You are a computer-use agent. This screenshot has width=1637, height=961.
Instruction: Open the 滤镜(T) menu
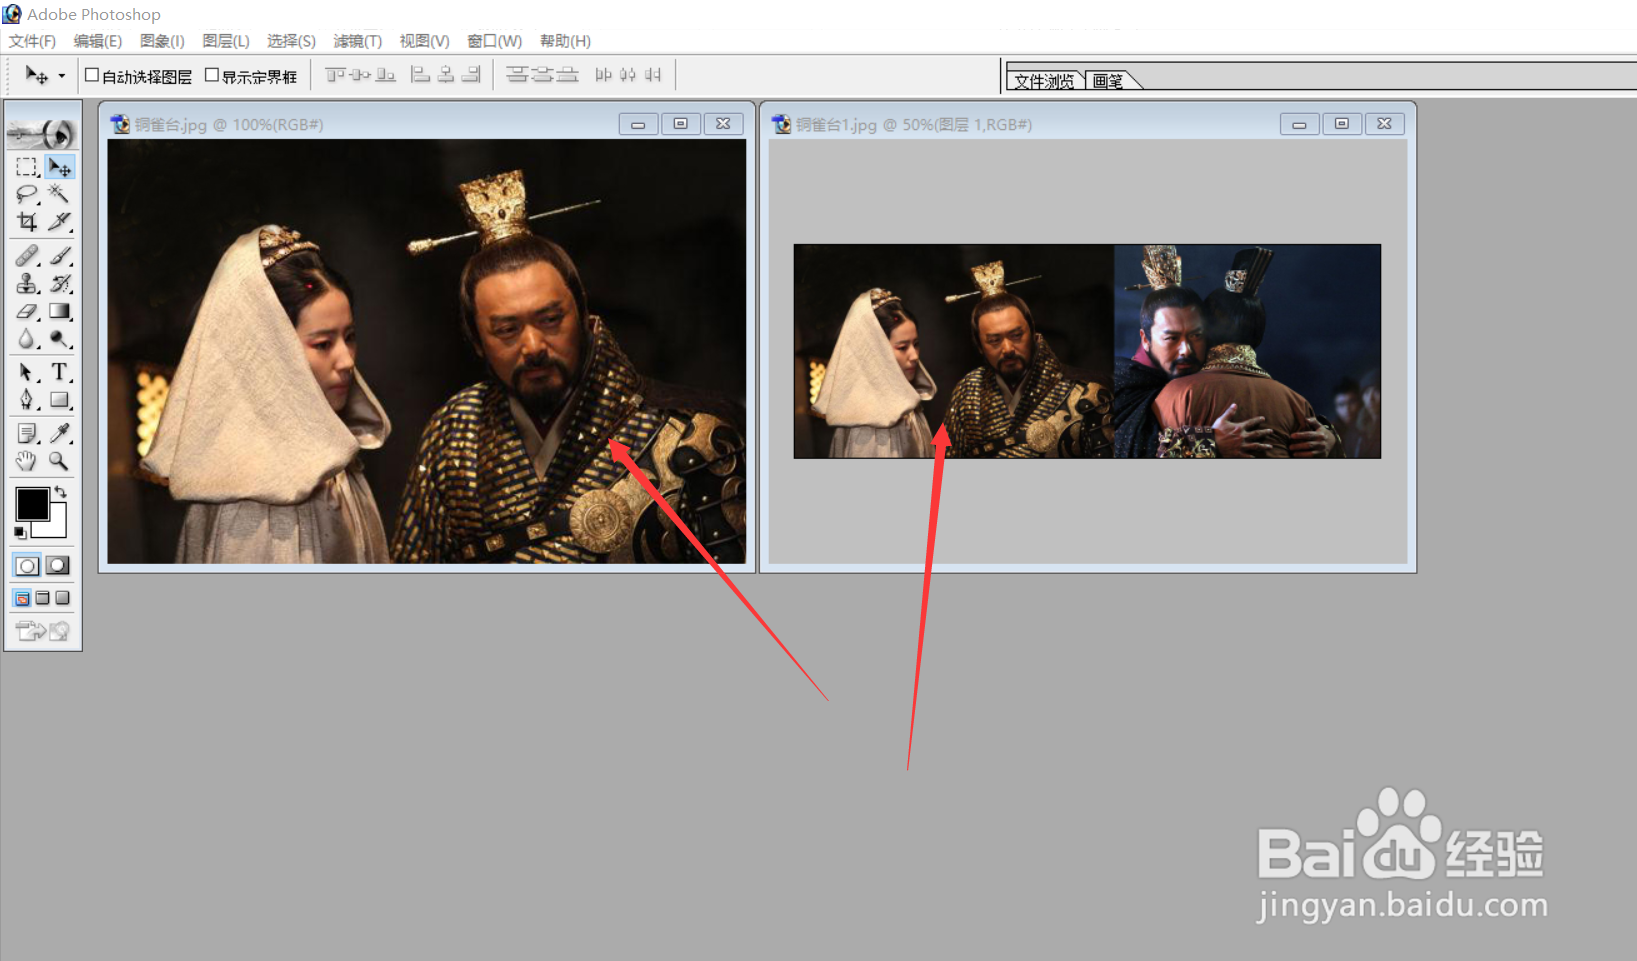coord(358,41)
